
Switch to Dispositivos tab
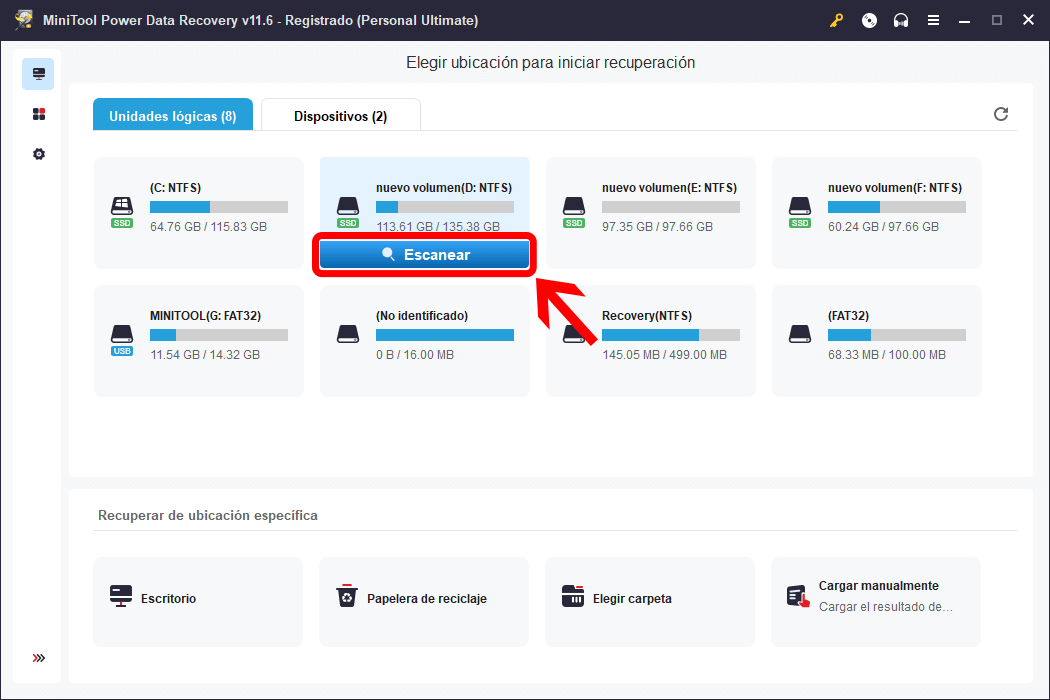click(x=340, y=116)
